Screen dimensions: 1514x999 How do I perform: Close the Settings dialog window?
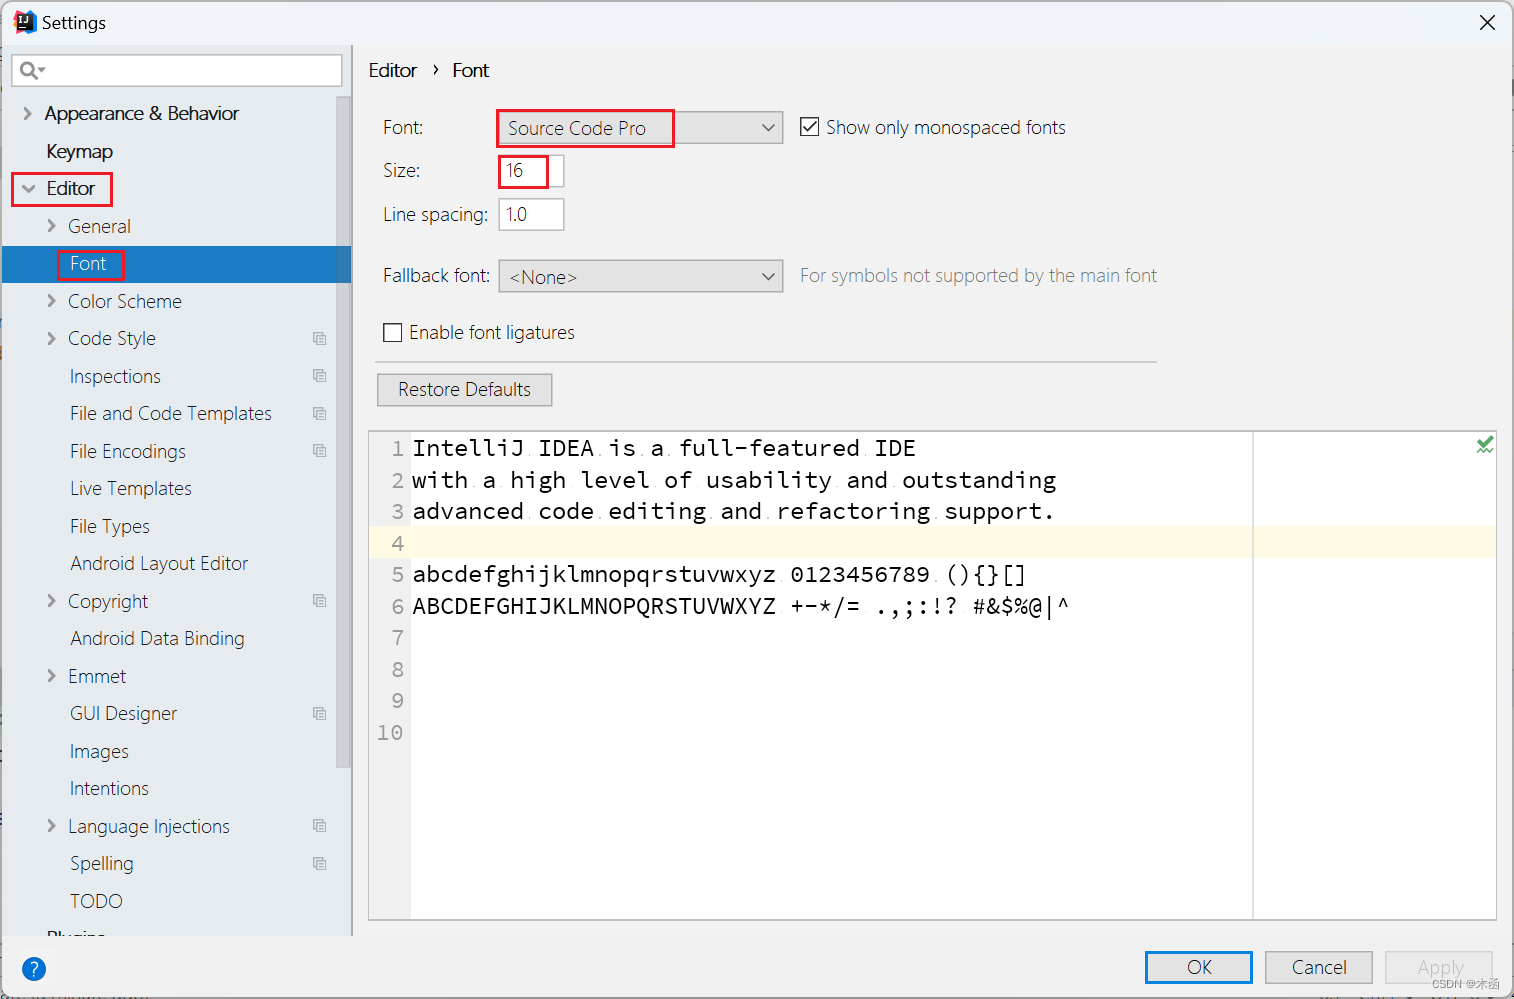click(x=1487, y=22)
